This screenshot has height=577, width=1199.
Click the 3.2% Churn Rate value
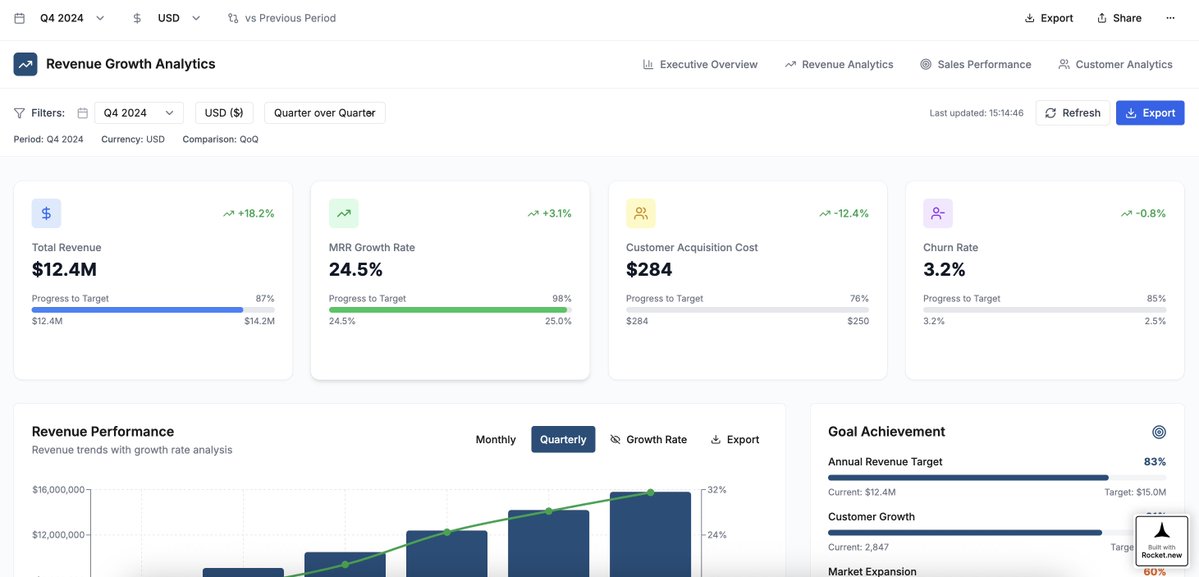pos(944,270)
